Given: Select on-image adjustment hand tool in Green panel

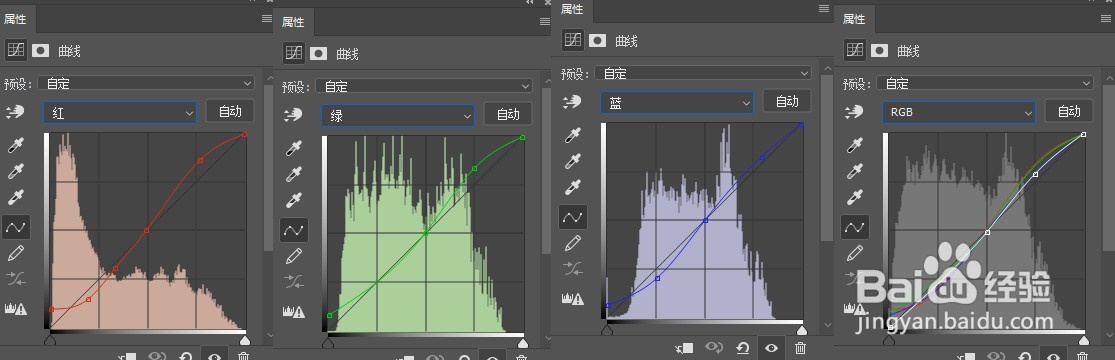Looking at the screenshot, I should [x=292, y=115].
